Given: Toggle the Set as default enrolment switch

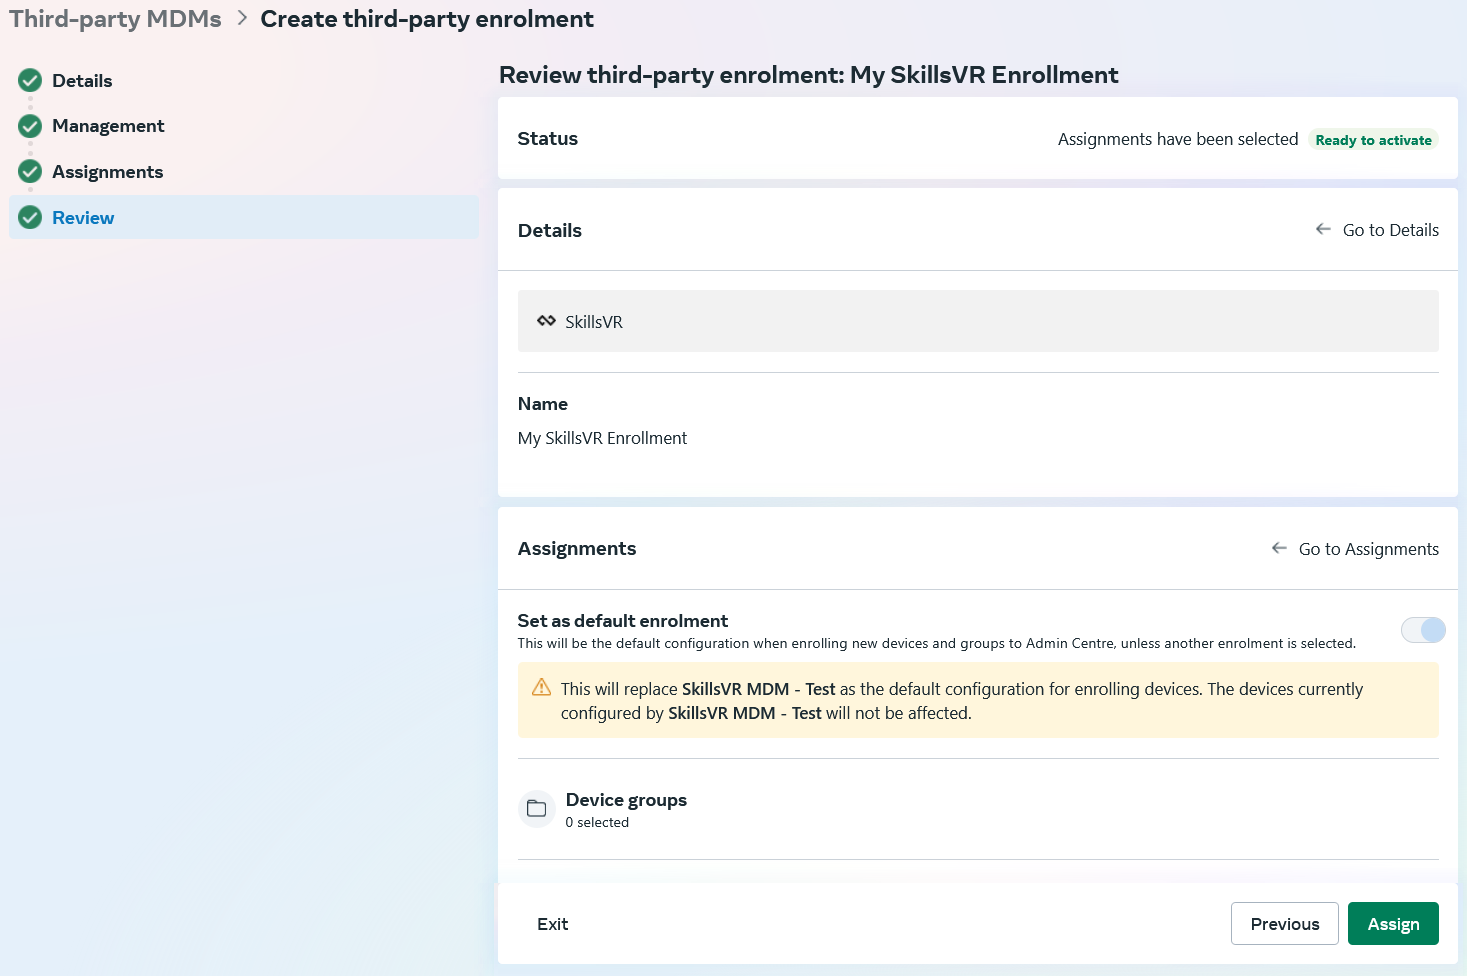Looking at the screenshot, I should (x=1423, y=630).
